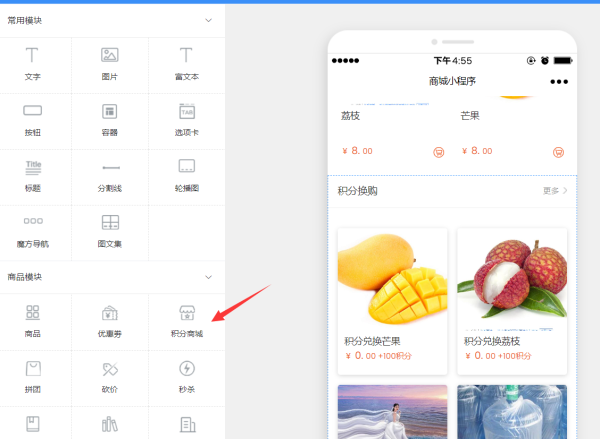The image size is (600, 439).
Task: Add the 秒杀 flash sale module
Action: [187, 377]
